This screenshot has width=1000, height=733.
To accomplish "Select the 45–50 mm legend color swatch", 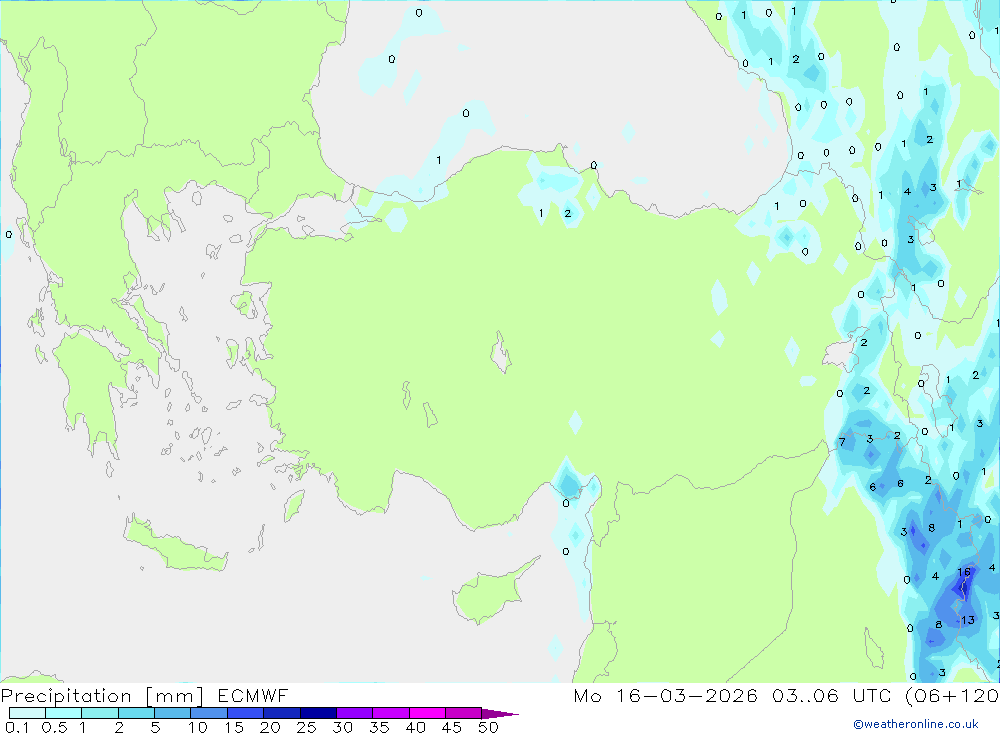I will (463, 713).
